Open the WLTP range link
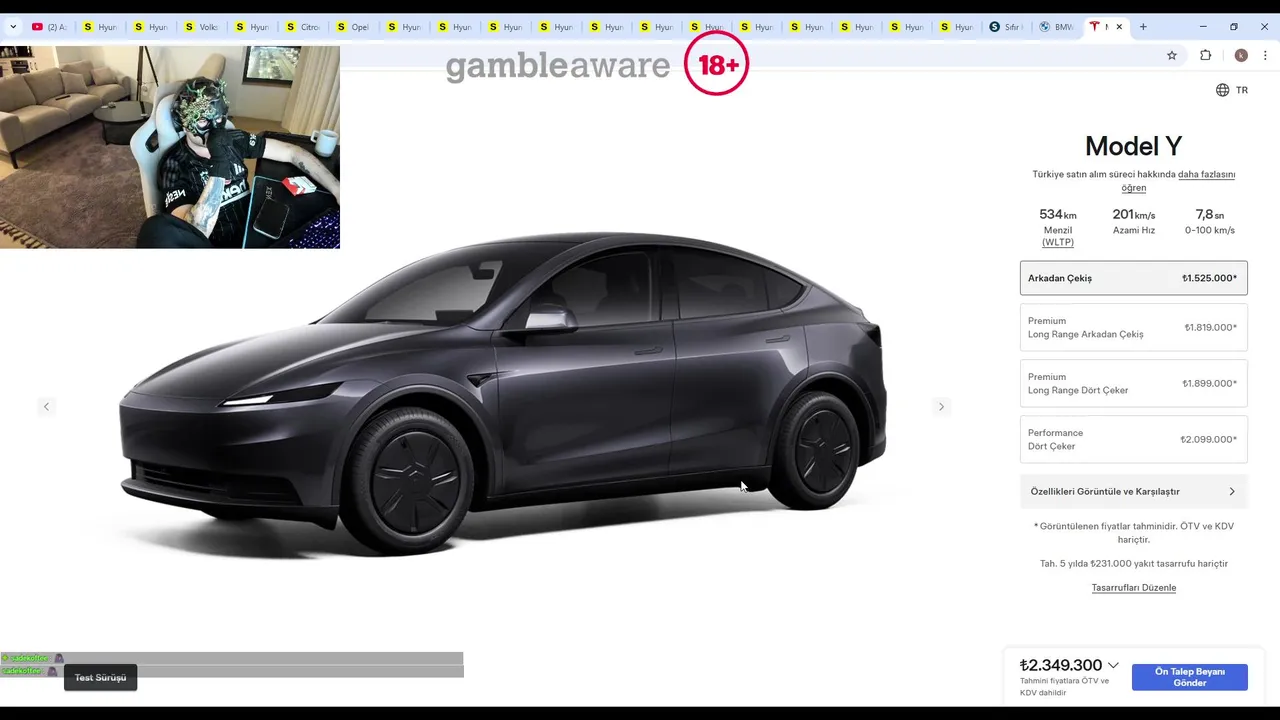Image resolution: width=1280 pixels, height=720 pixels. click(x=1057, y=242)
